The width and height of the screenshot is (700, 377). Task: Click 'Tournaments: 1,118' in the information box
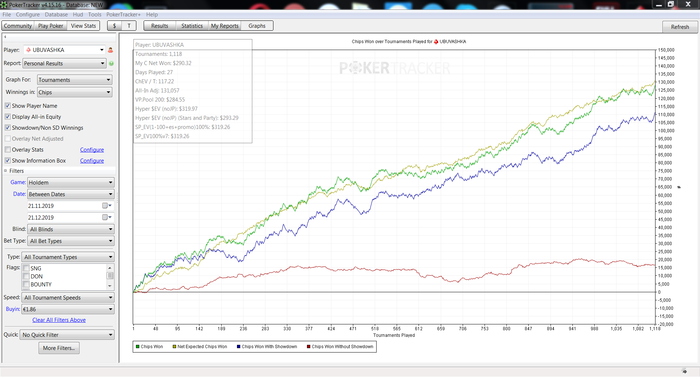158,54
